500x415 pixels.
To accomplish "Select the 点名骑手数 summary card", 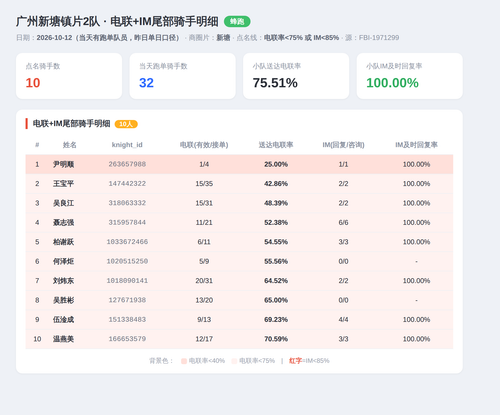I will click(69, 76).
